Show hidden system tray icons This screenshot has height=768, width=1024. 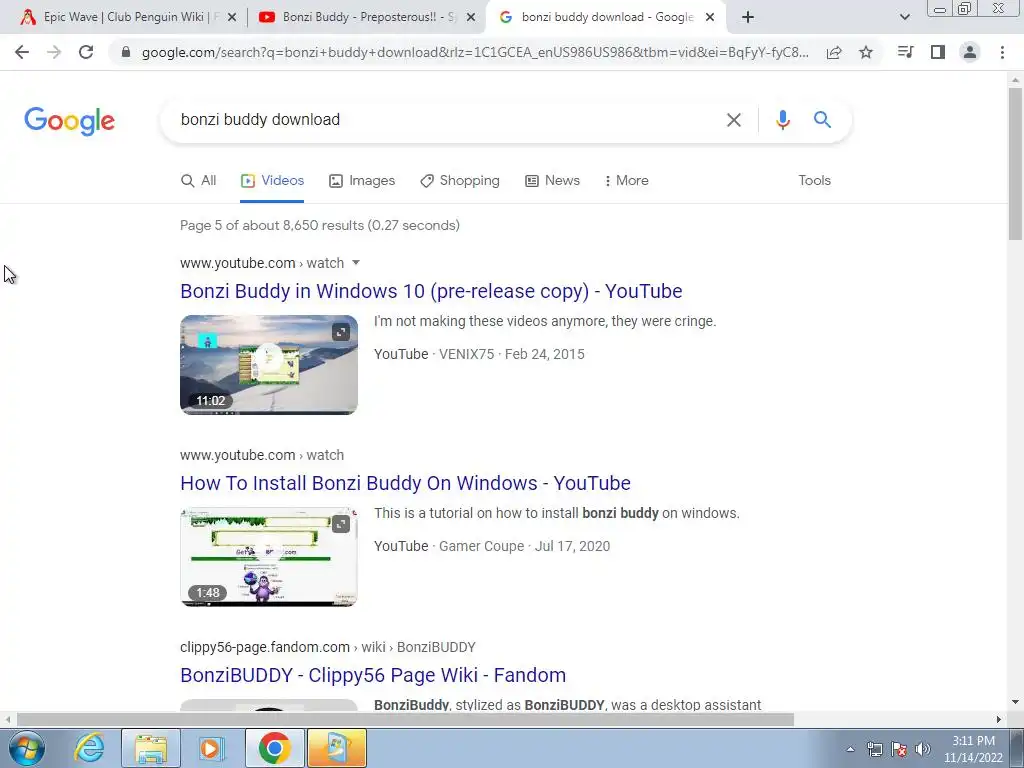click(850, 749)
